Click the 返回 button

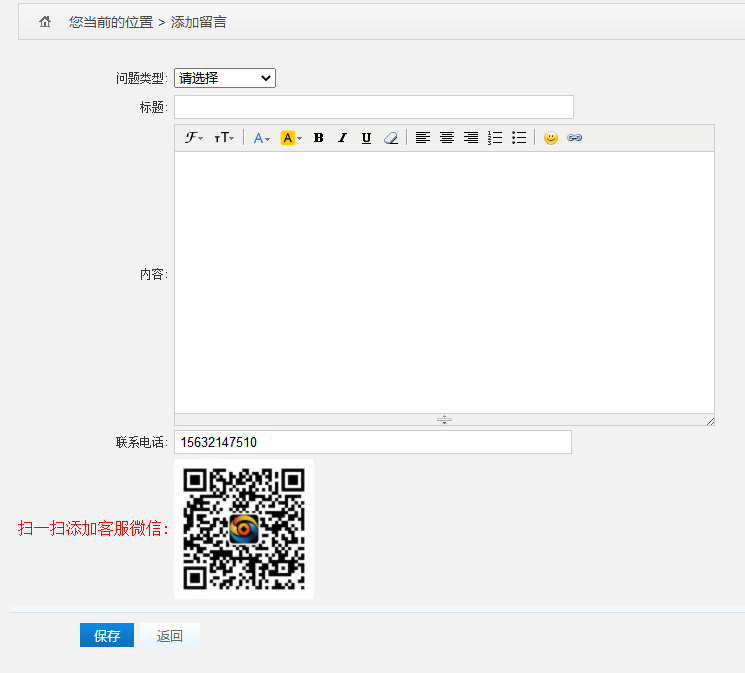coord(170,636)
